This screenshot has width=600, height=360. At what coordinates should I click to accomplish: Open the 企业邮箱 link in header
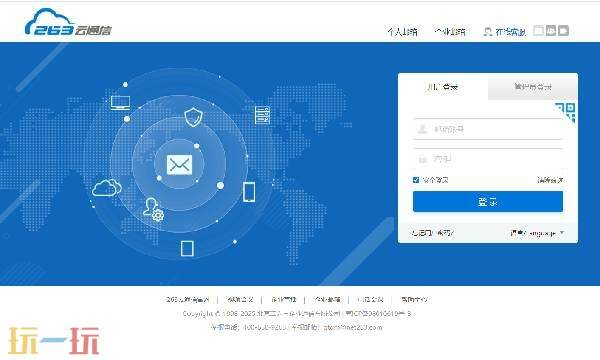(x=450, y=31)
